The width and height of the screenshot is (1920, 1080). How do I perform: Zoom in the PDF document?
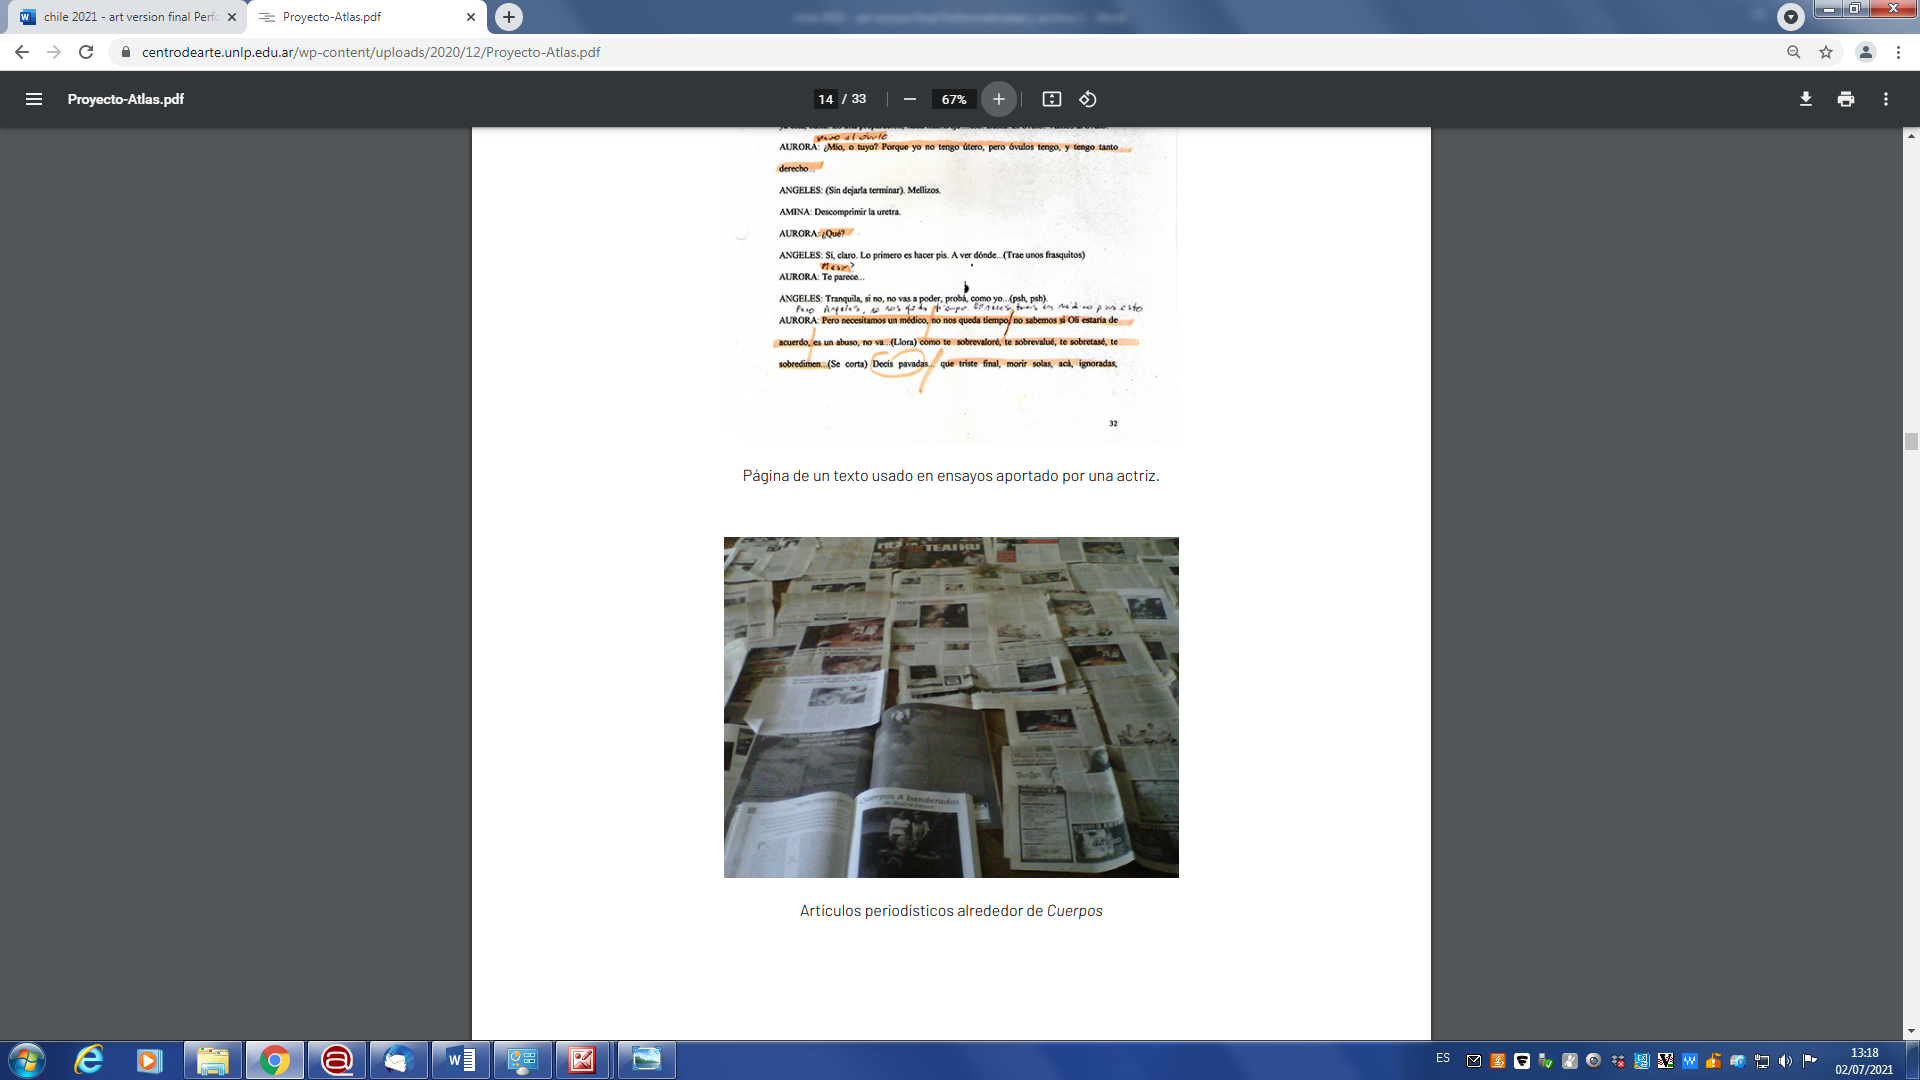pyautogui.click(x=998, y=99)
